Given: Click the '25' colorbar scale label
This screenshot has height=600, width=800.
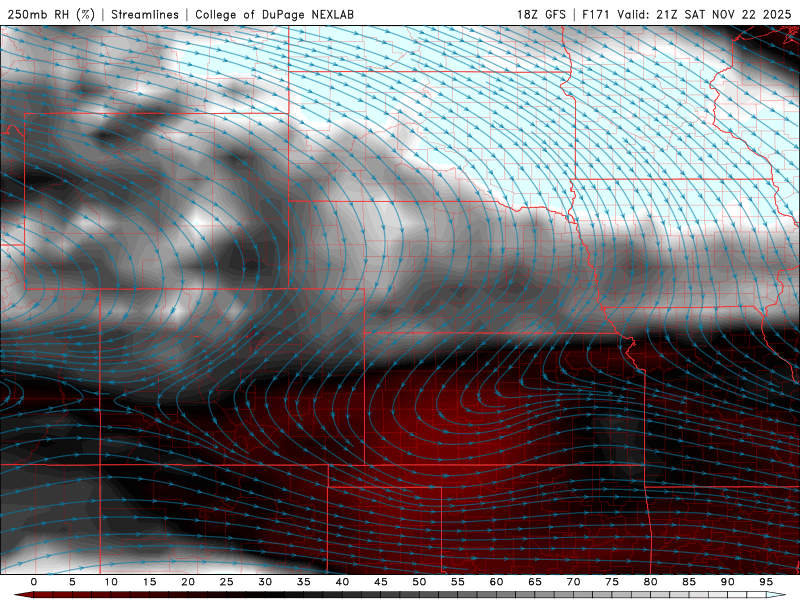Looking at the screenshot, I should pyautogui.click(x=227, y=582).
